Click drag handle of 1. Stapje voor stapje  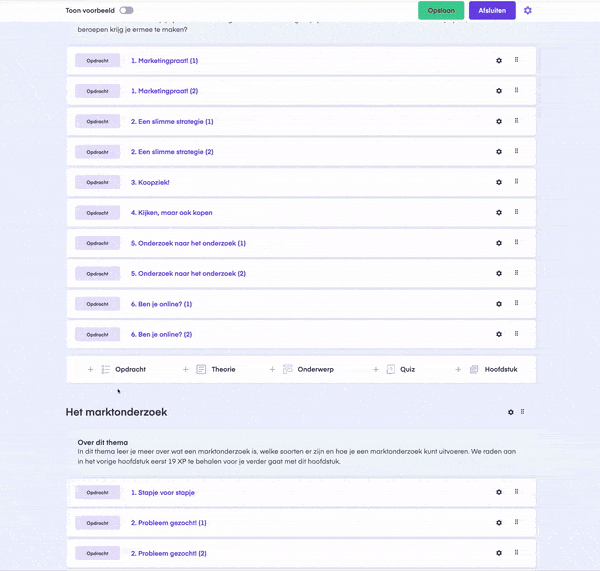click(x=516, y=491)
